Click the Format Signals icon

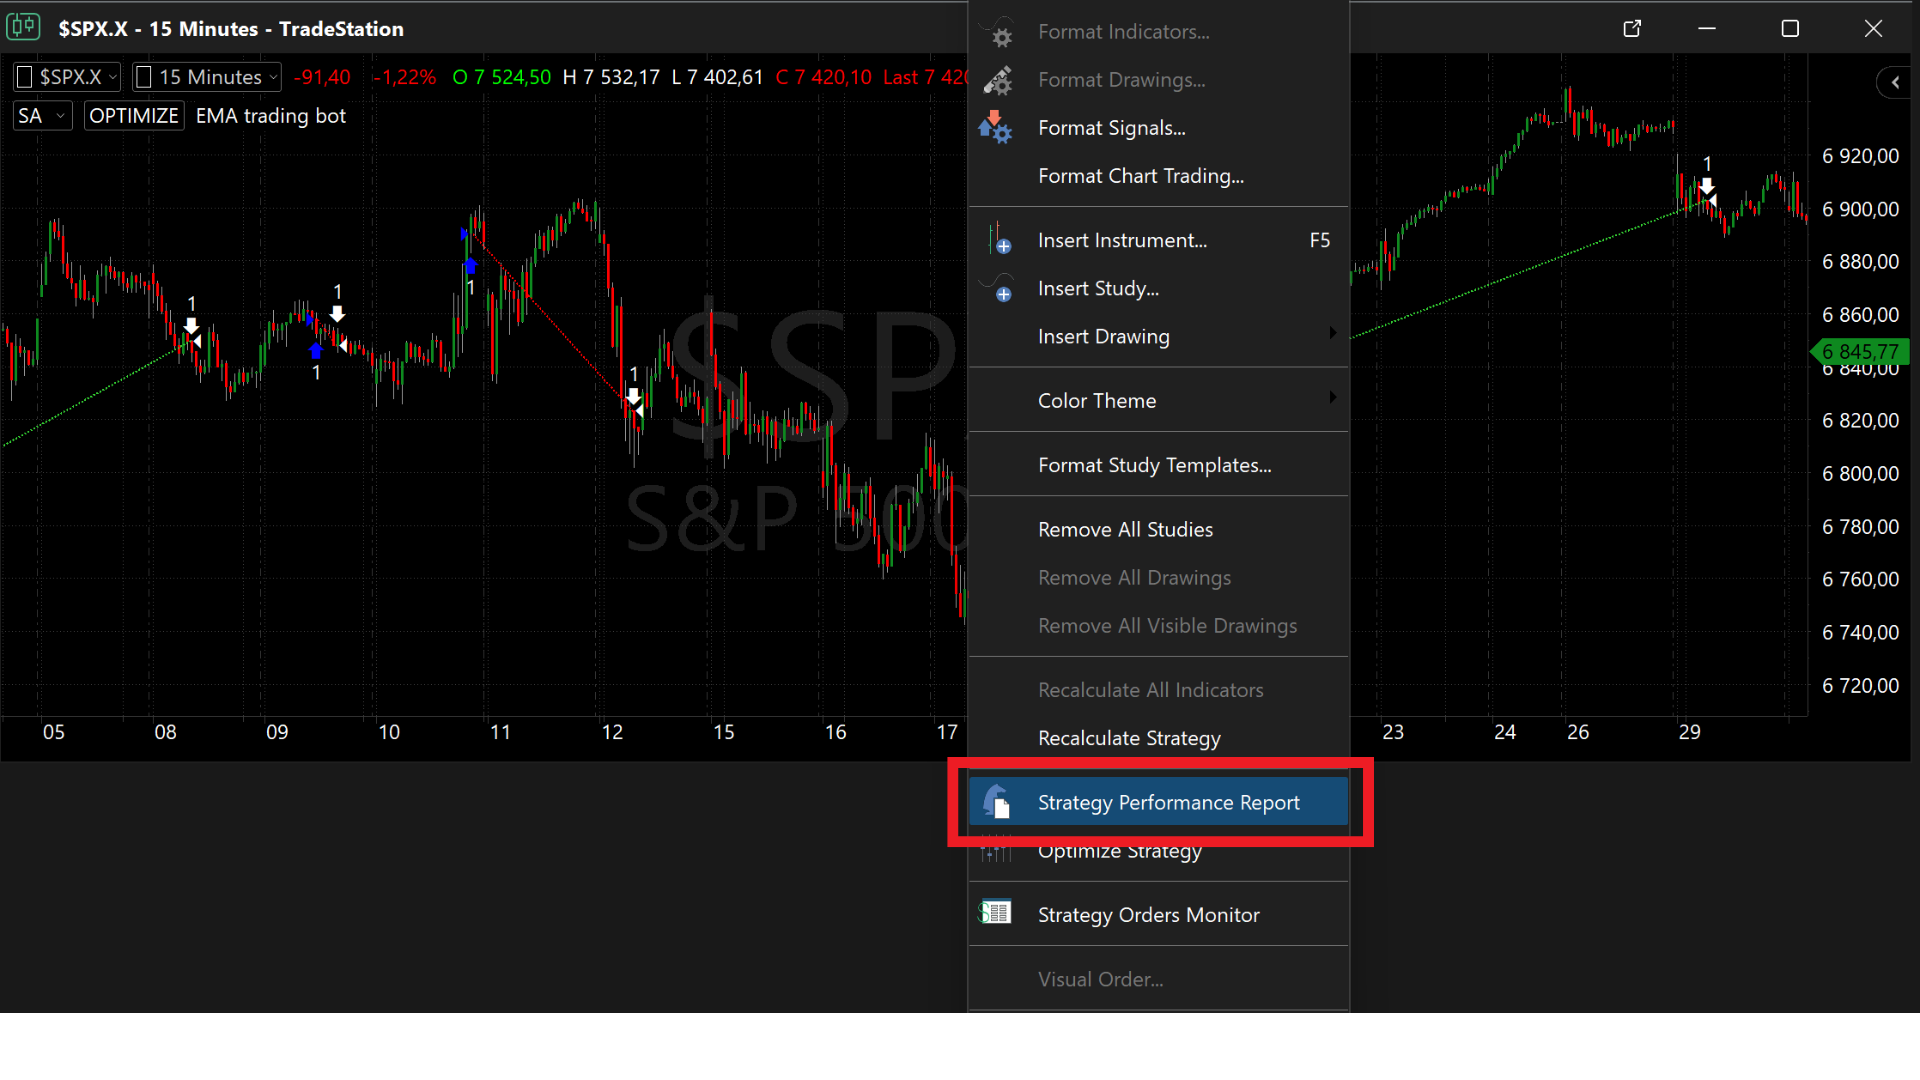[x=996, y=128]
